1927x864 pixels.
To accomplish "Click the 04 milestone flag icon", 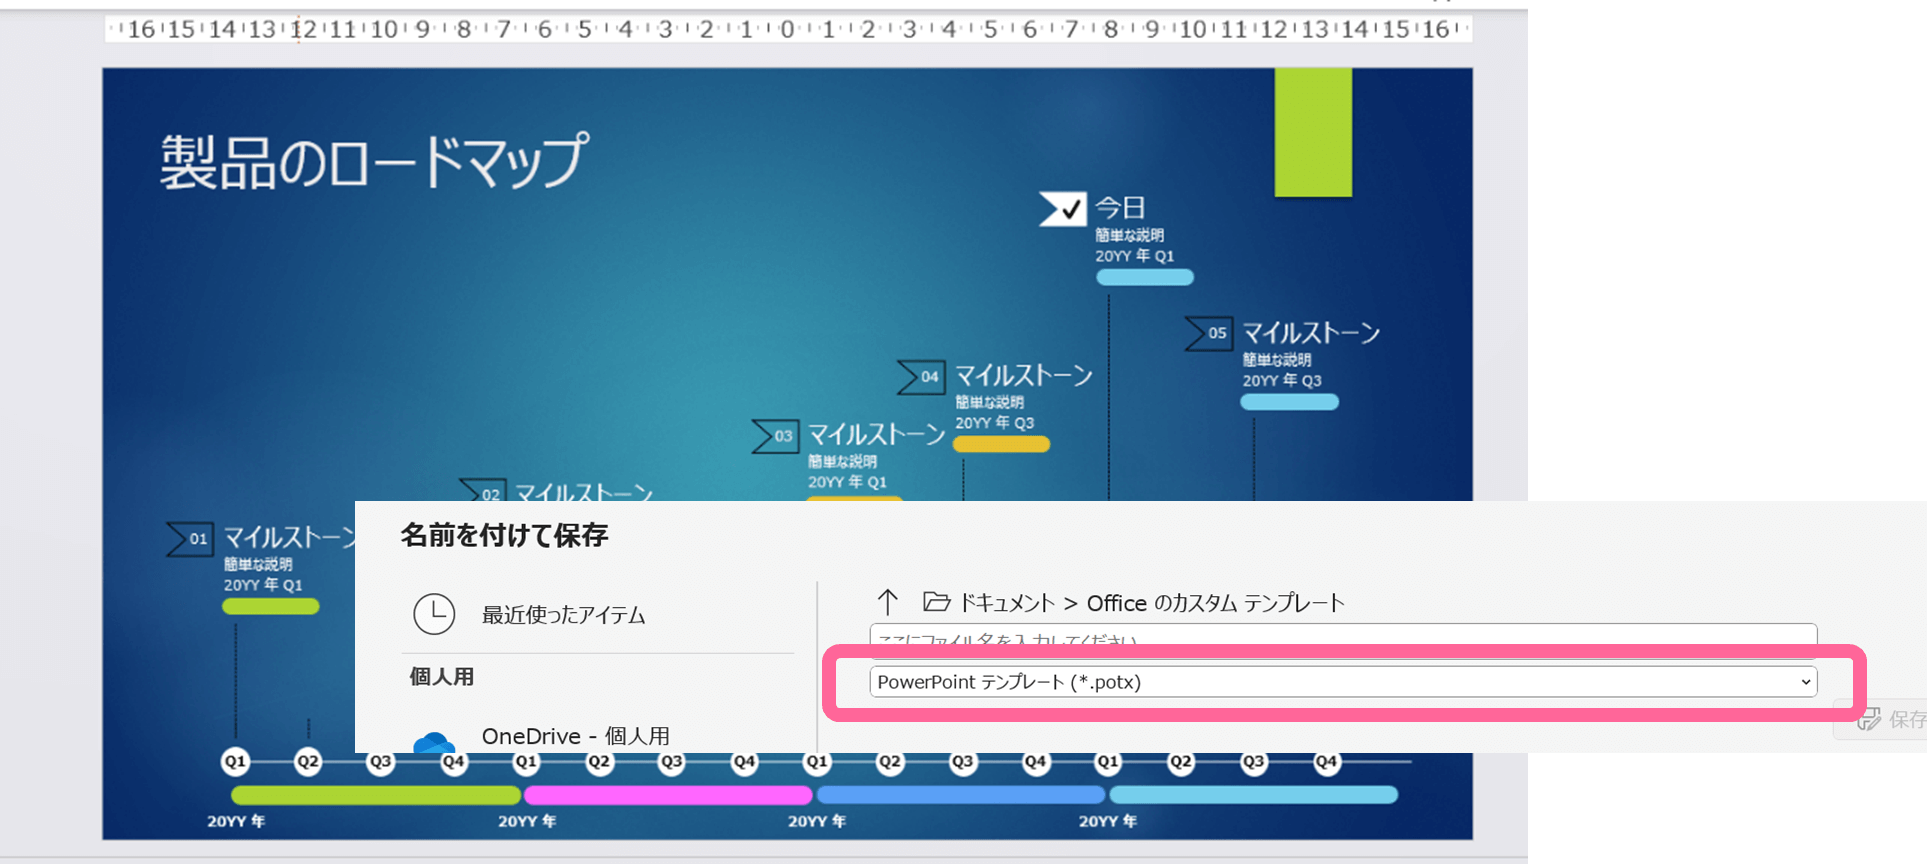I will point(921,377).
